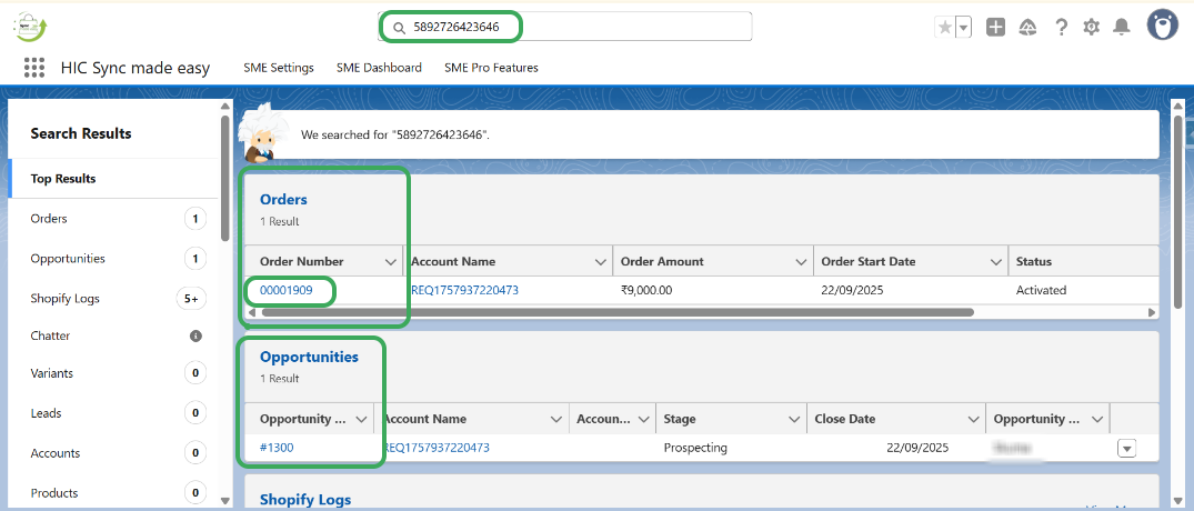Open the Close Date column dropdown
The image size is (1194, 511).
[x=972, y=419]
